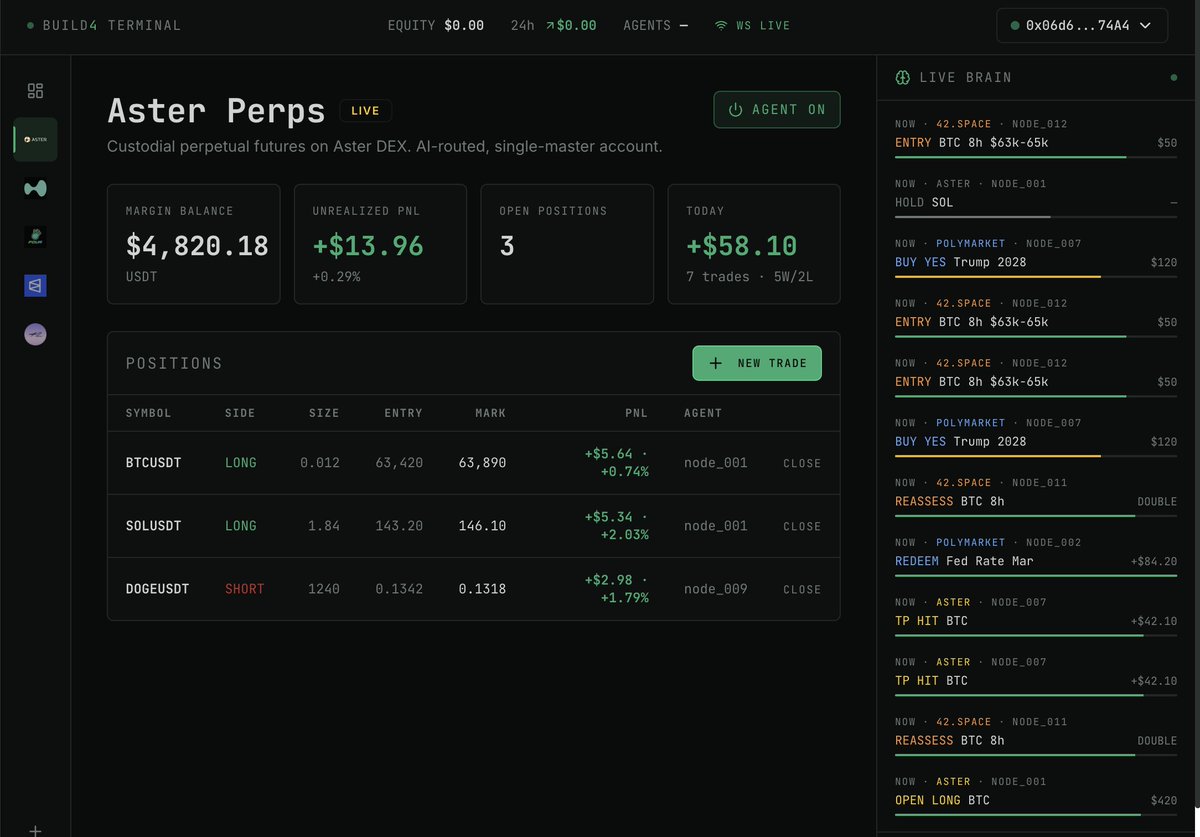Click the plus icon at sidebar bottom
This screenshot has width=1200, height=837.
coord(35,830)
